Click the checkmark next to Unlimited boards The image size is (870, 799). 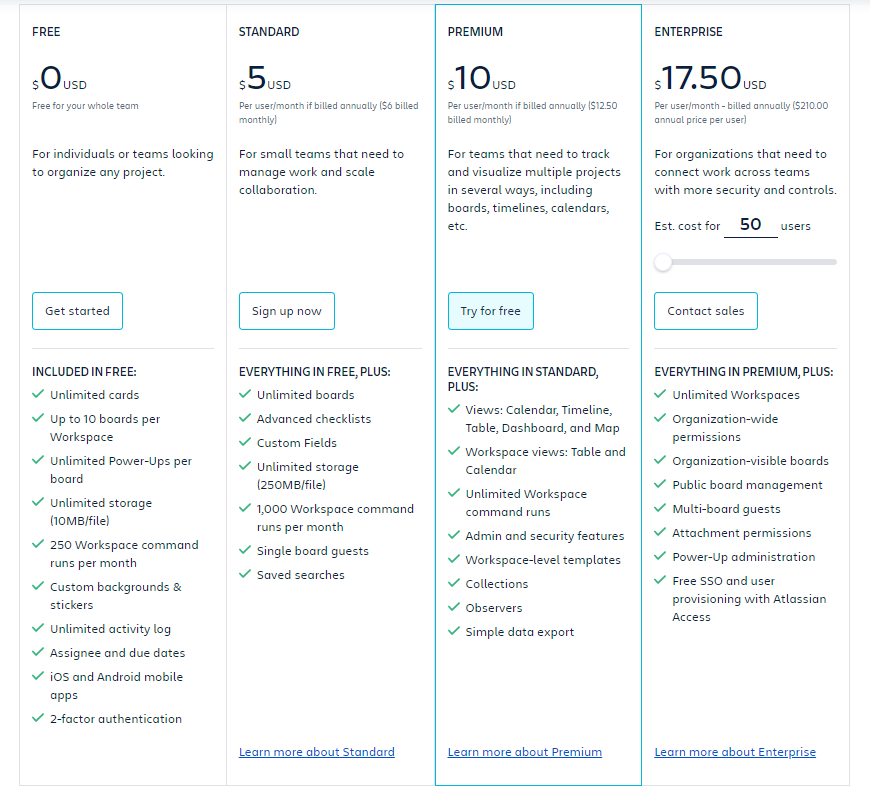(x=244, y=394)
